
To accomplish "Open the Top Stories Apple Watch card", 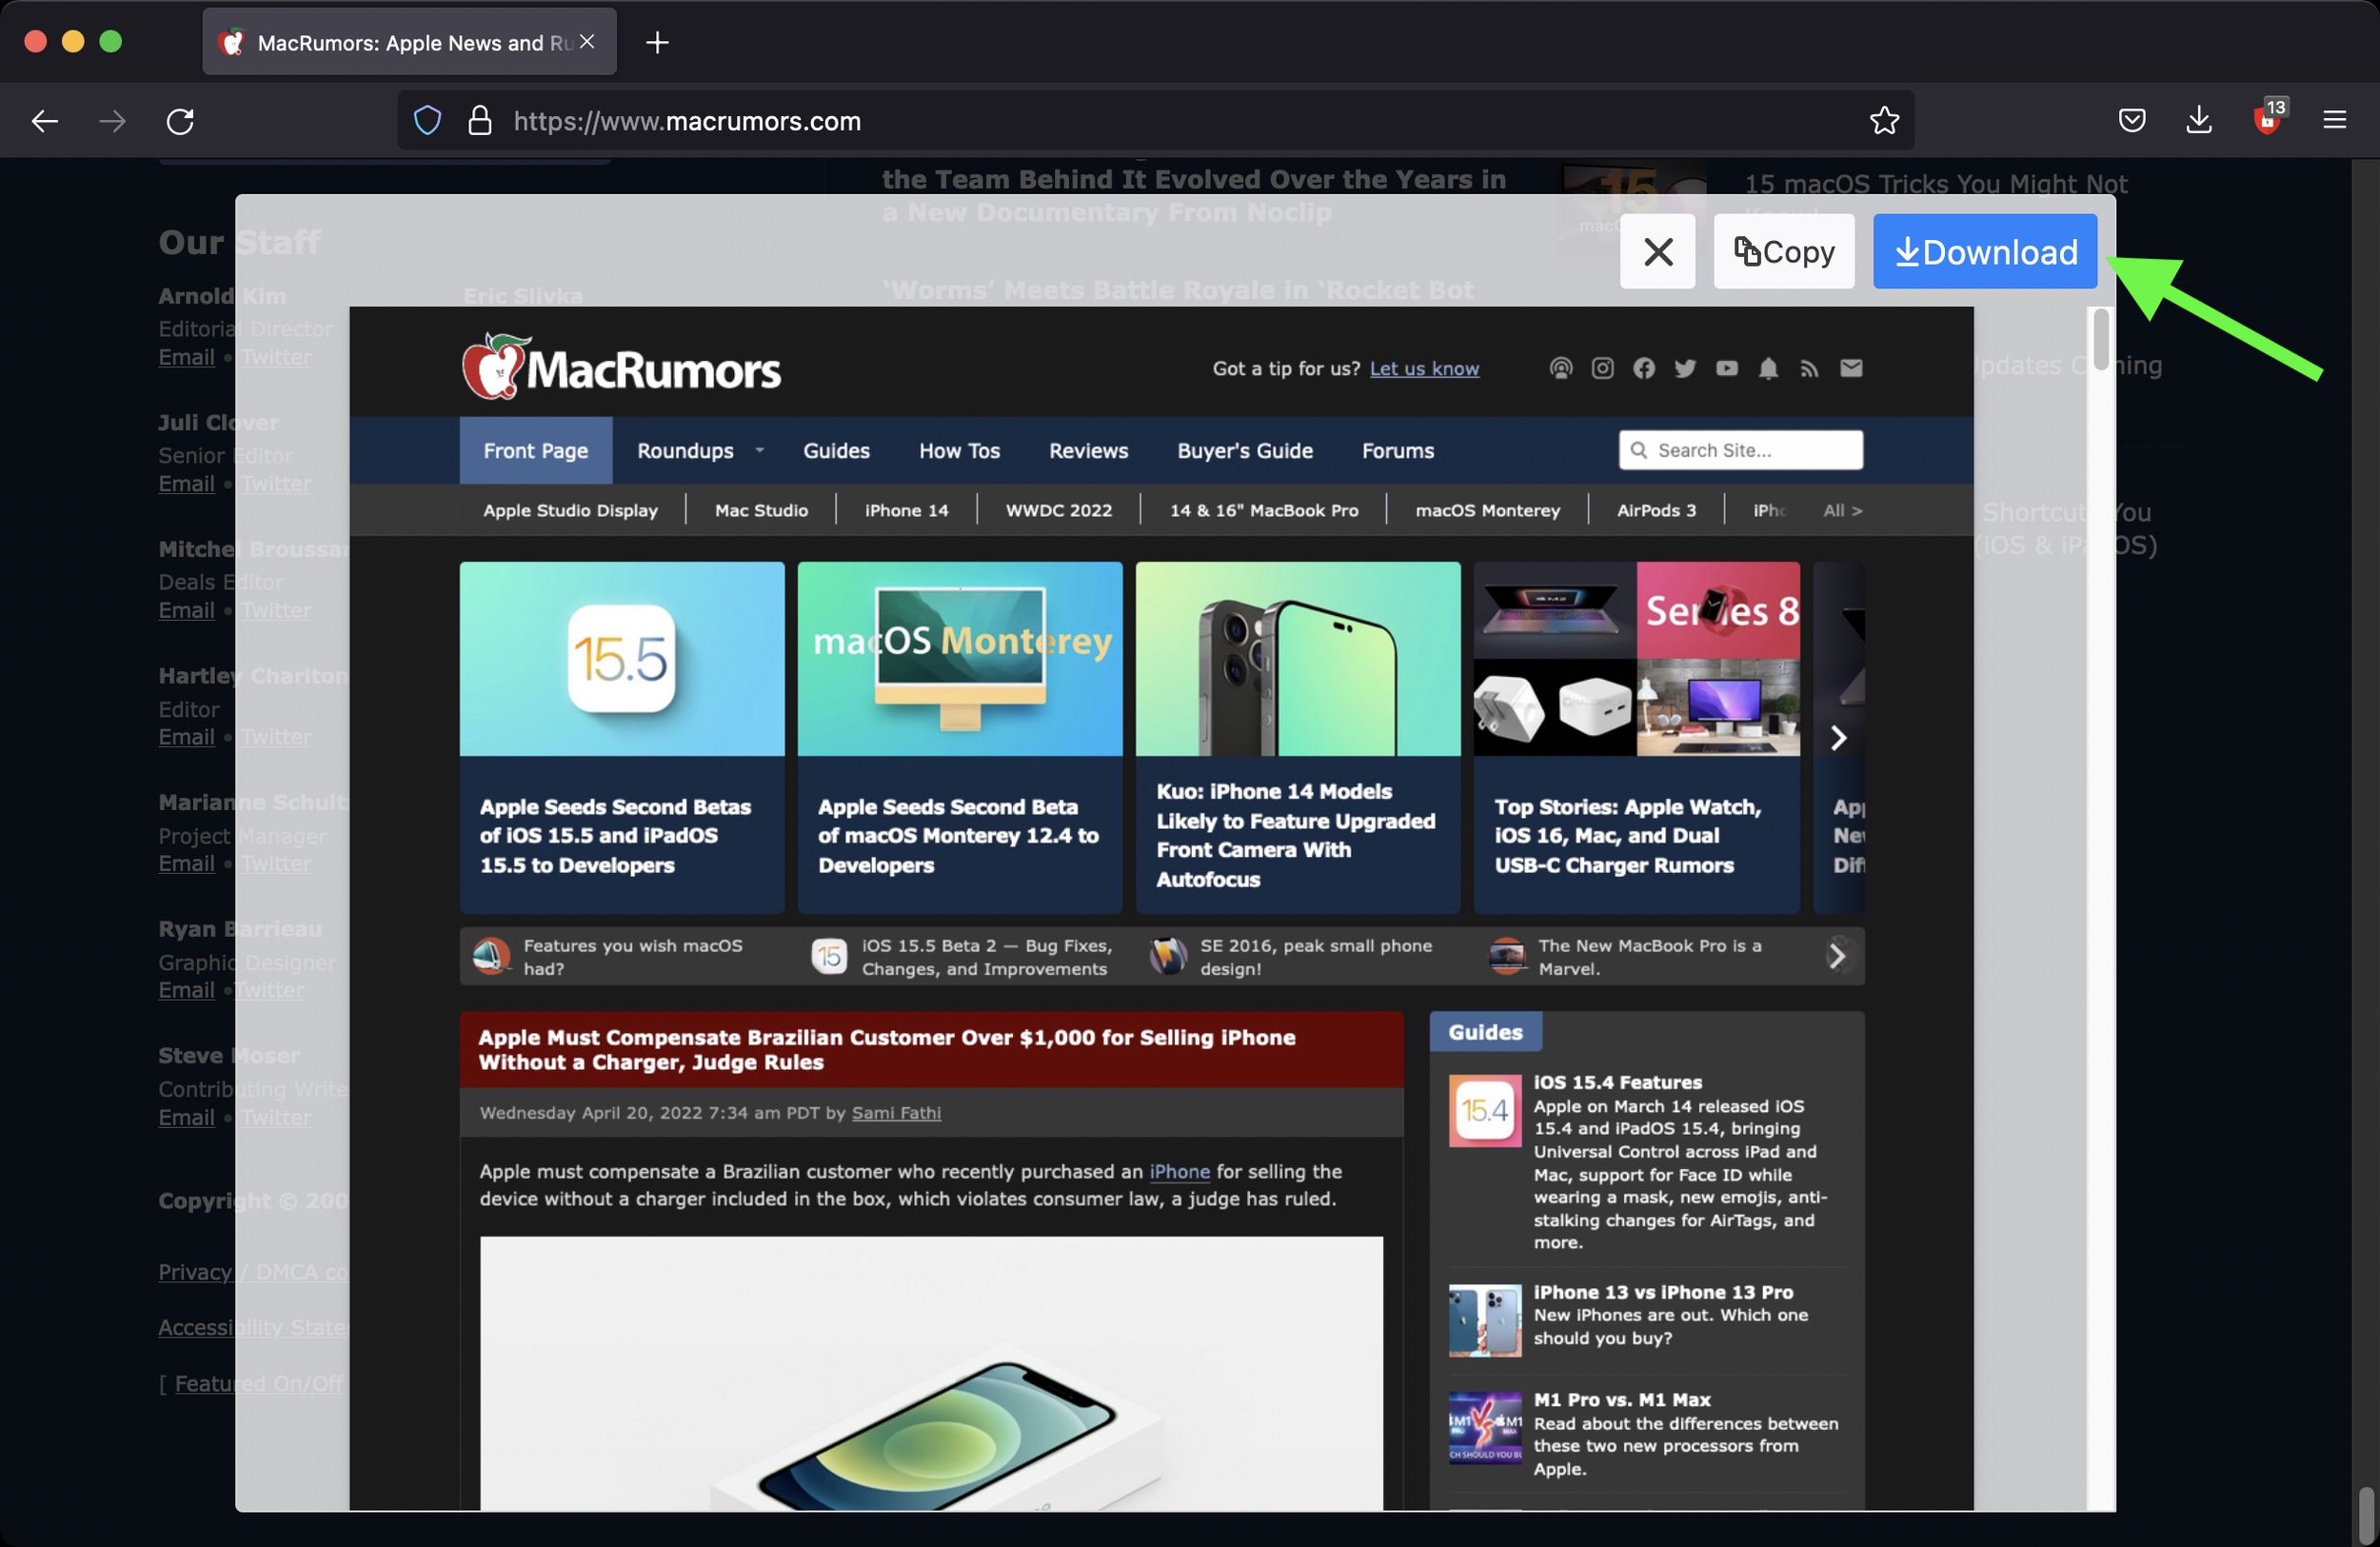I will (x=1637, y=737).
